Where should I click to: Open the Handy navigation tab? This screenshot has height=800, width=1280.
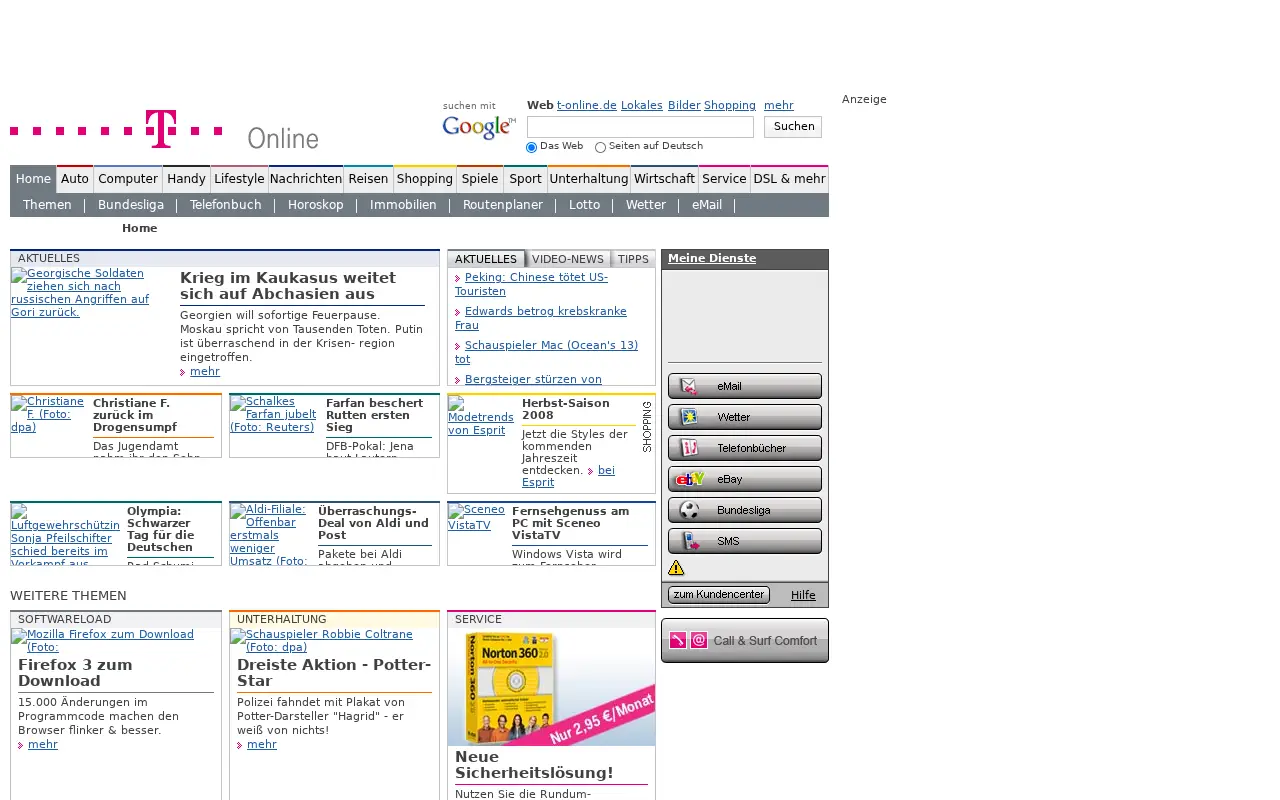coord(186,179)
